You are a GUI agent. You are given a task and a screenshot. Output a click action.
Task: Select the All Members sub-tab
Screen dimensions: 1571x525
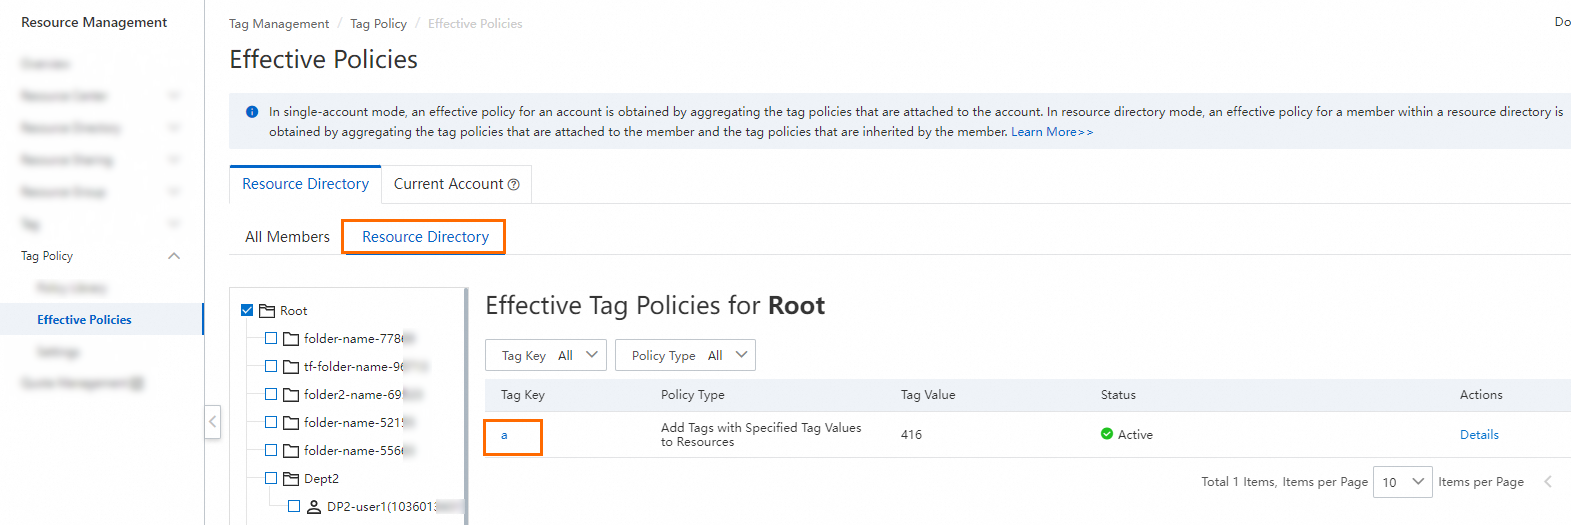point(287,237)
